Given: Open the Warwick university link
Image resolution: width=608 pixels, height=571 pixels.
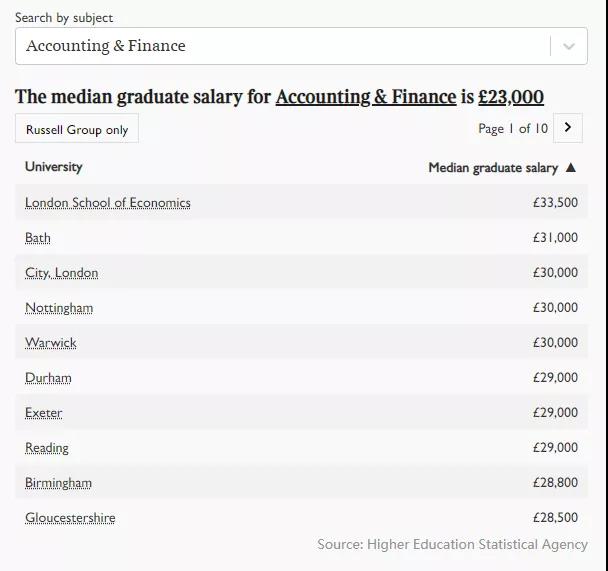Looking at the screenshot, I should [x=51, y=343].
